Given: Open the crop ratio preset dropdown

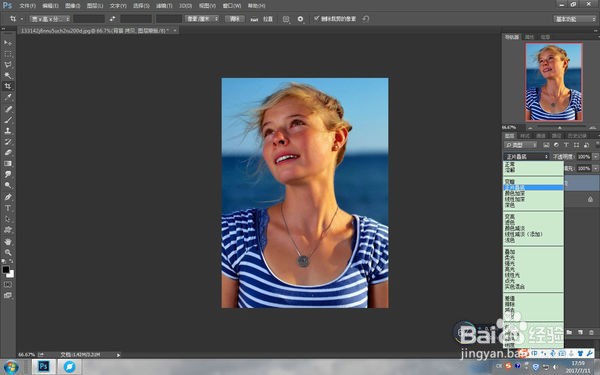Looking at the screenshot, I should coord(50,19).
